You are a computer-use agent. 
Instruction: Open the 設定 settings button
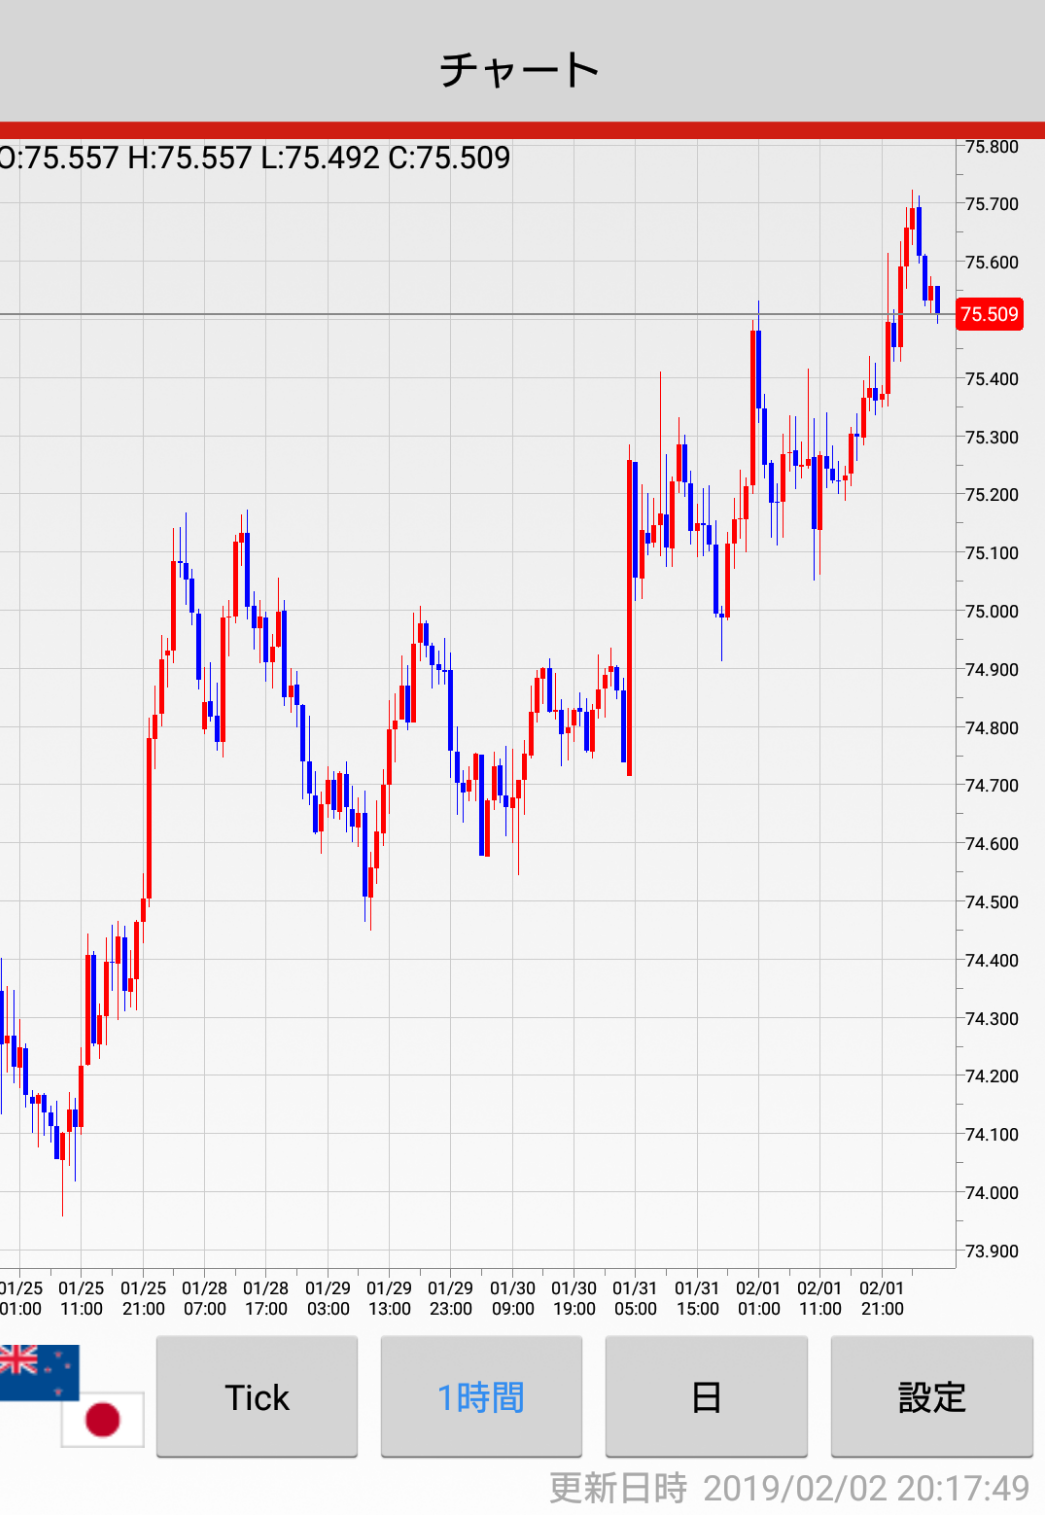coord(931,1397)
